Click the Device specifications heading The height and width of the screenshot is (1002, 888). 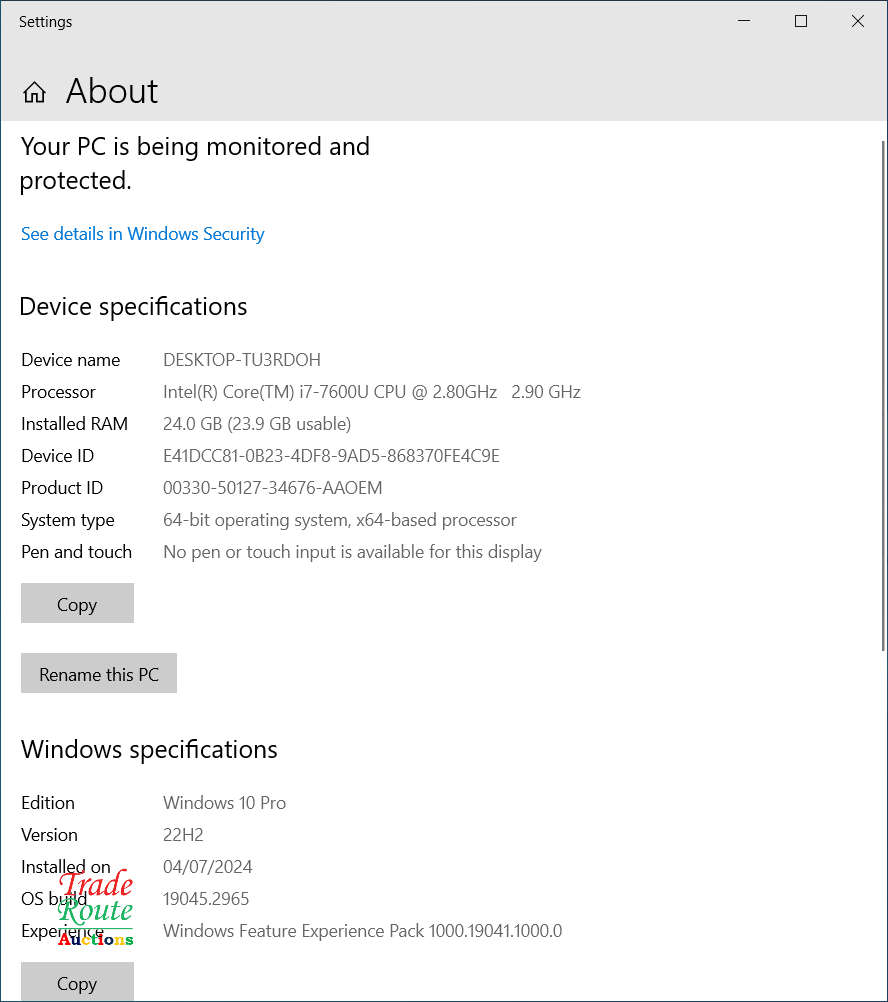point(133,307)
